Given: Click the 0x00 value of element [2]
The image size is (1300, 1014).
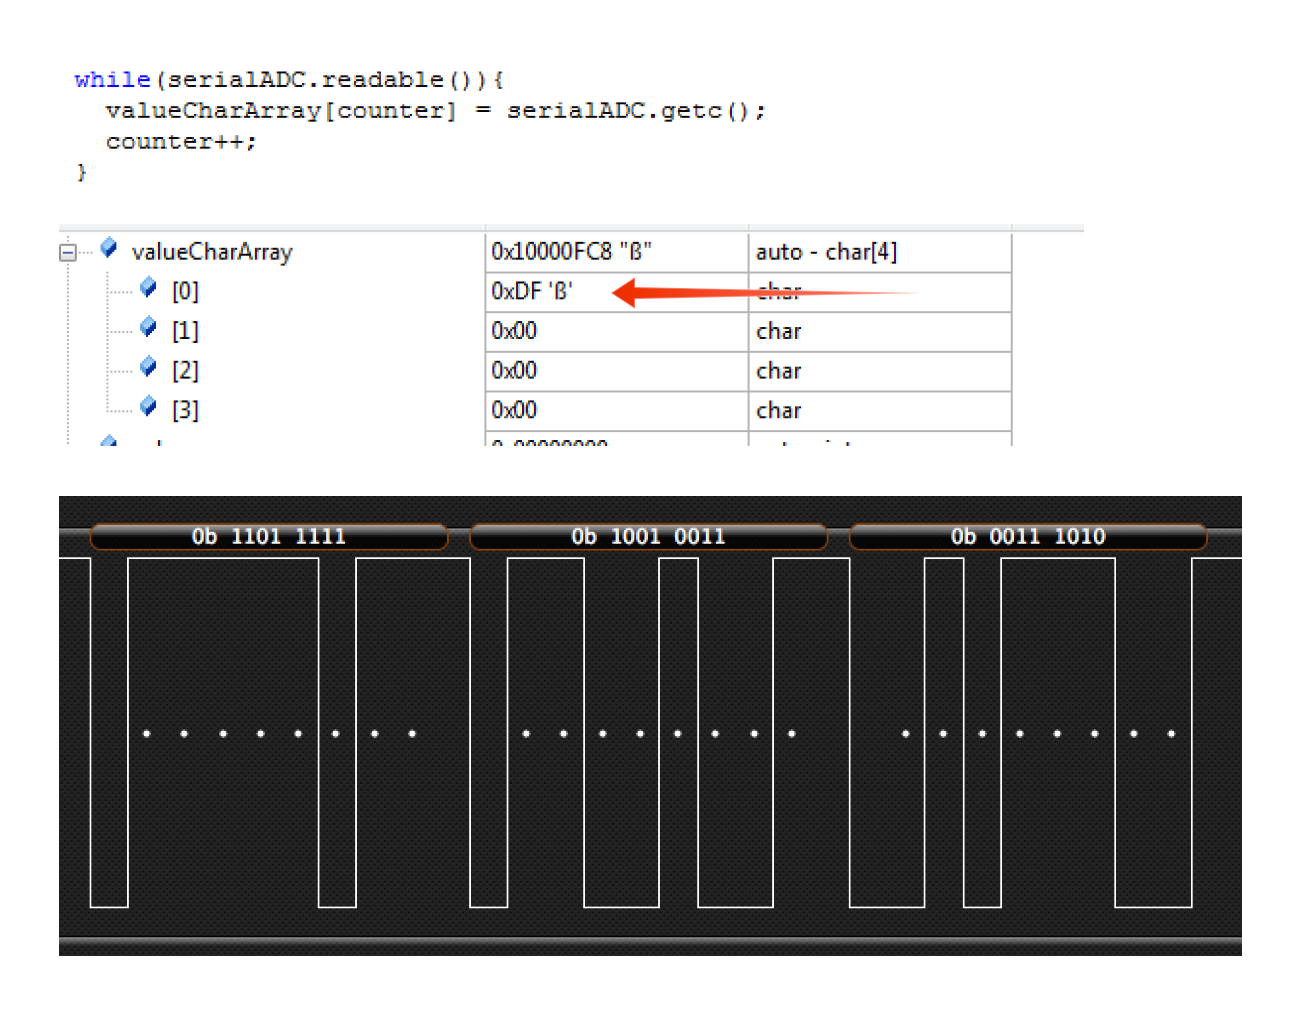Looking at the screenshot, I should tap(514, 371).
